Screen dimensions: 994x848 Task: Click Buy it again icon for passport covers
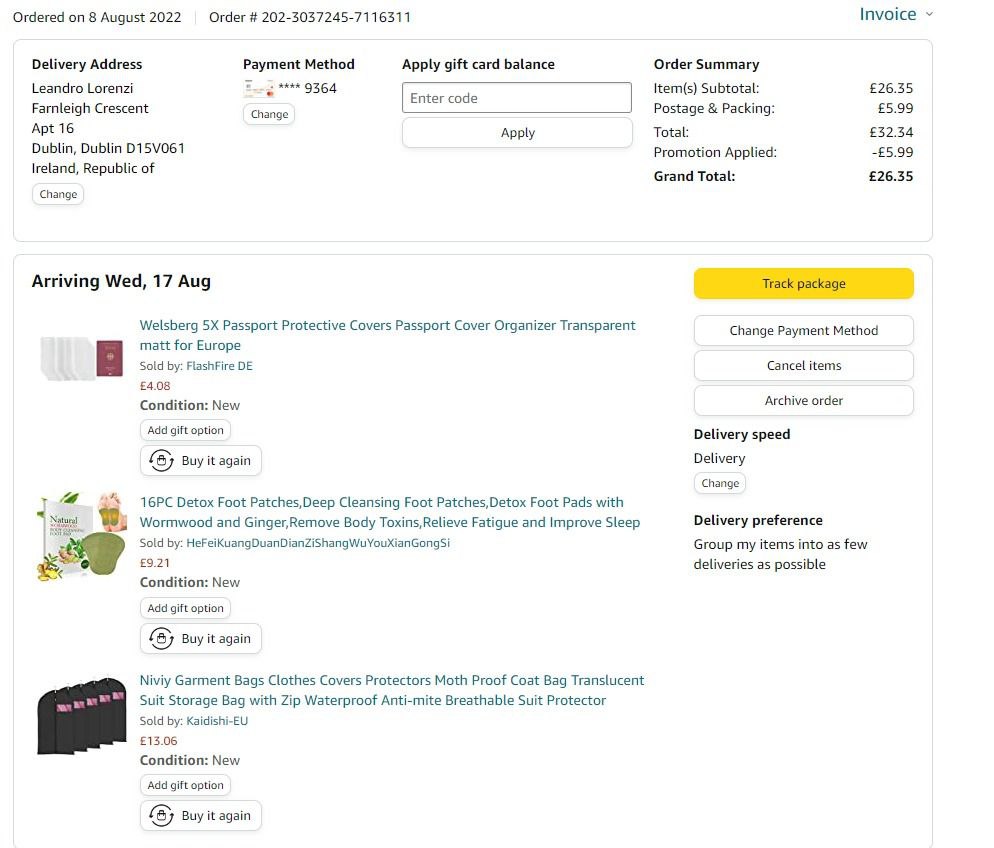tap(161, 461)
